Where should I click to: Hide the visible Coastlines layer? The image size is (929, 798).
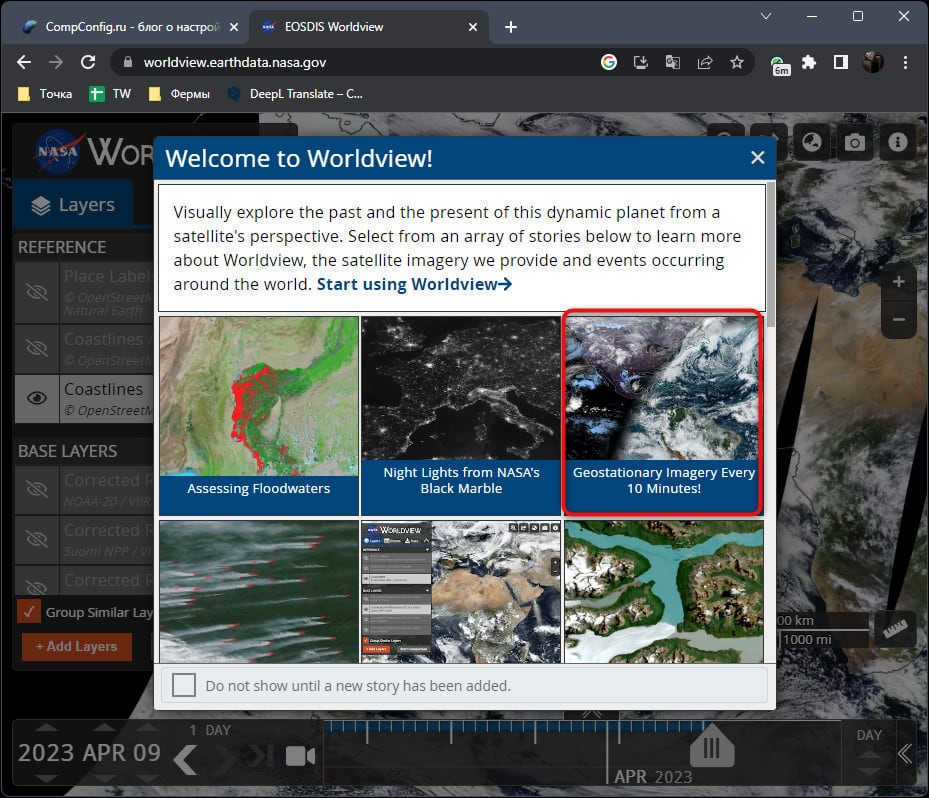[37, 398]
